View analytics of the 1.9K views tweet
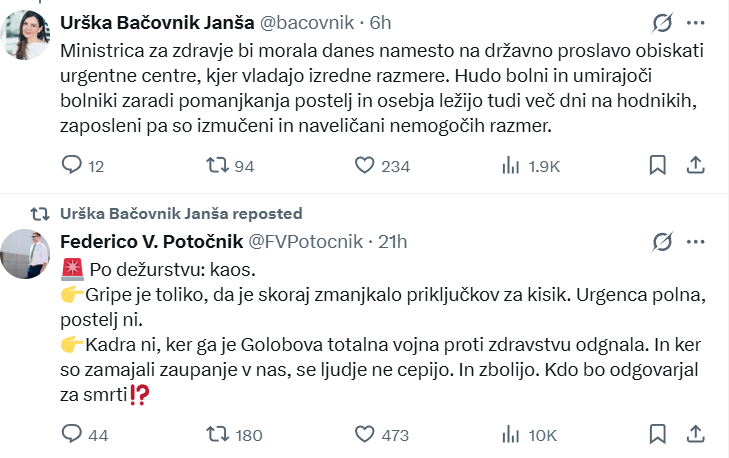The height and width of the screenshot is (458, 729). coord(509,165)
